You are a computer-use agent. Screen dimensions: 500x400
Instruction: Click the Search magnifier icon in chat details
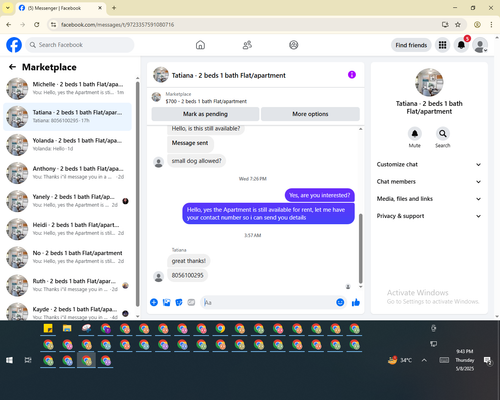click(x=443, y=134)
